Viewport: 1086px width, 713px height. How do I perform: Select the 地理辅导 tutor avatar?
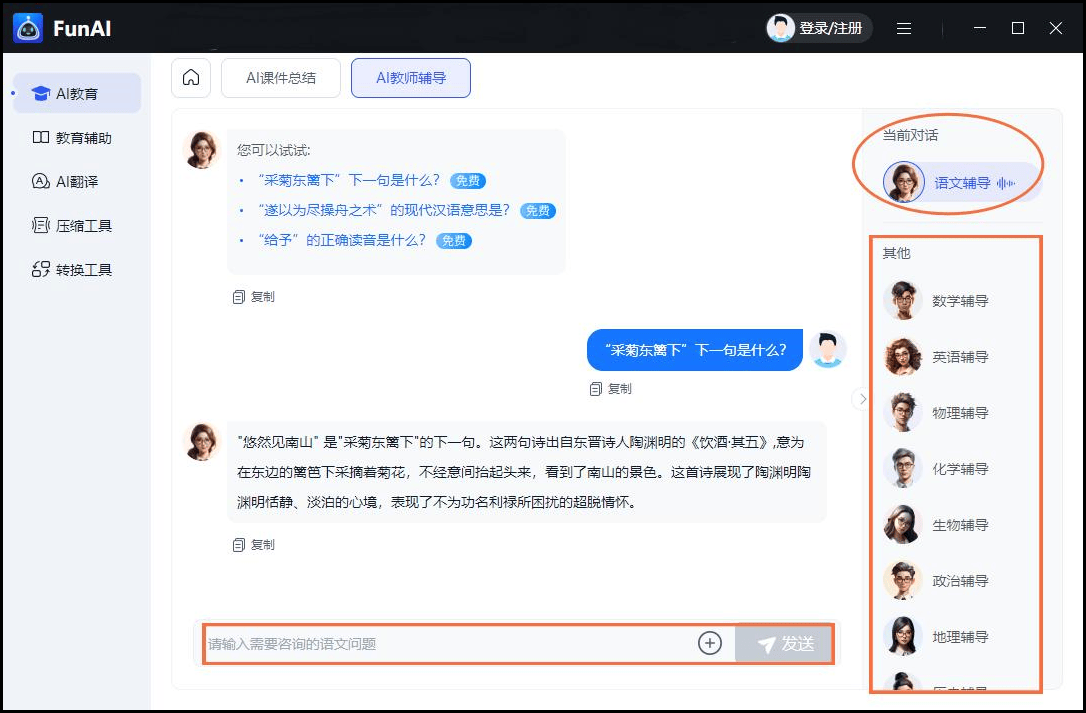(x=902, y=636)
